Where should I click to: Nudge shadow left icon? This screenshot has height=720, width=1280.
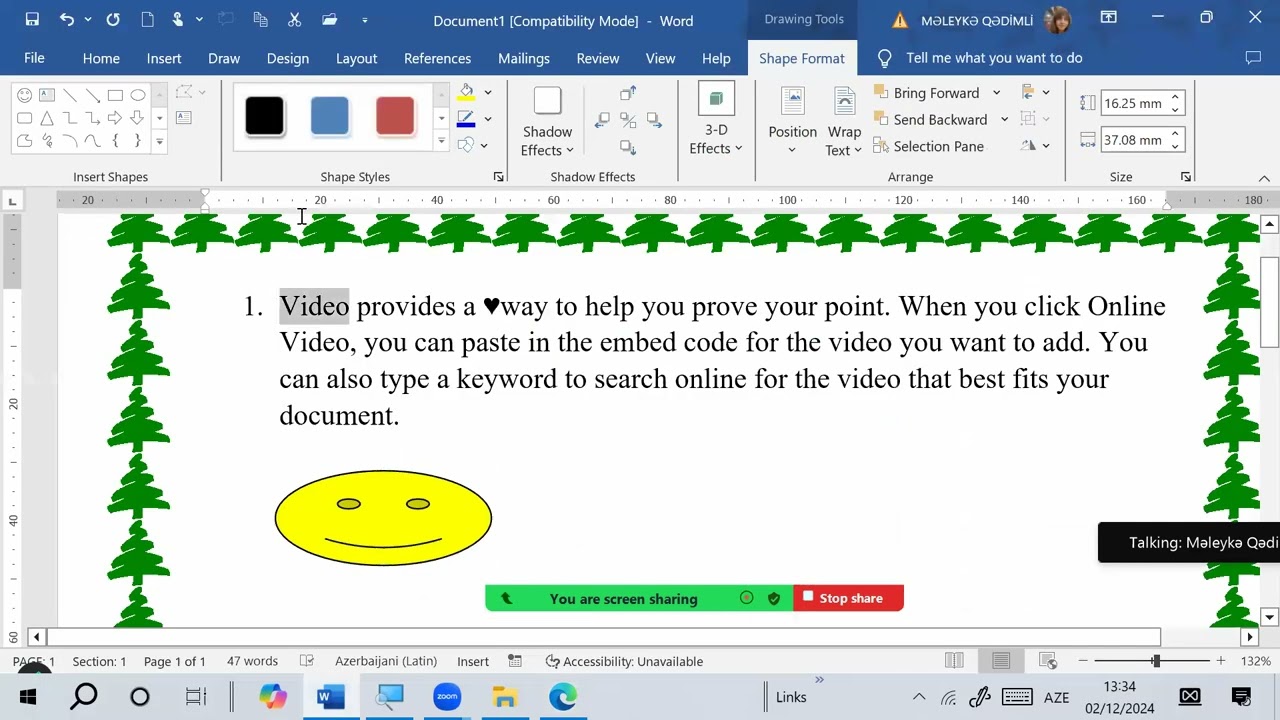602,120
